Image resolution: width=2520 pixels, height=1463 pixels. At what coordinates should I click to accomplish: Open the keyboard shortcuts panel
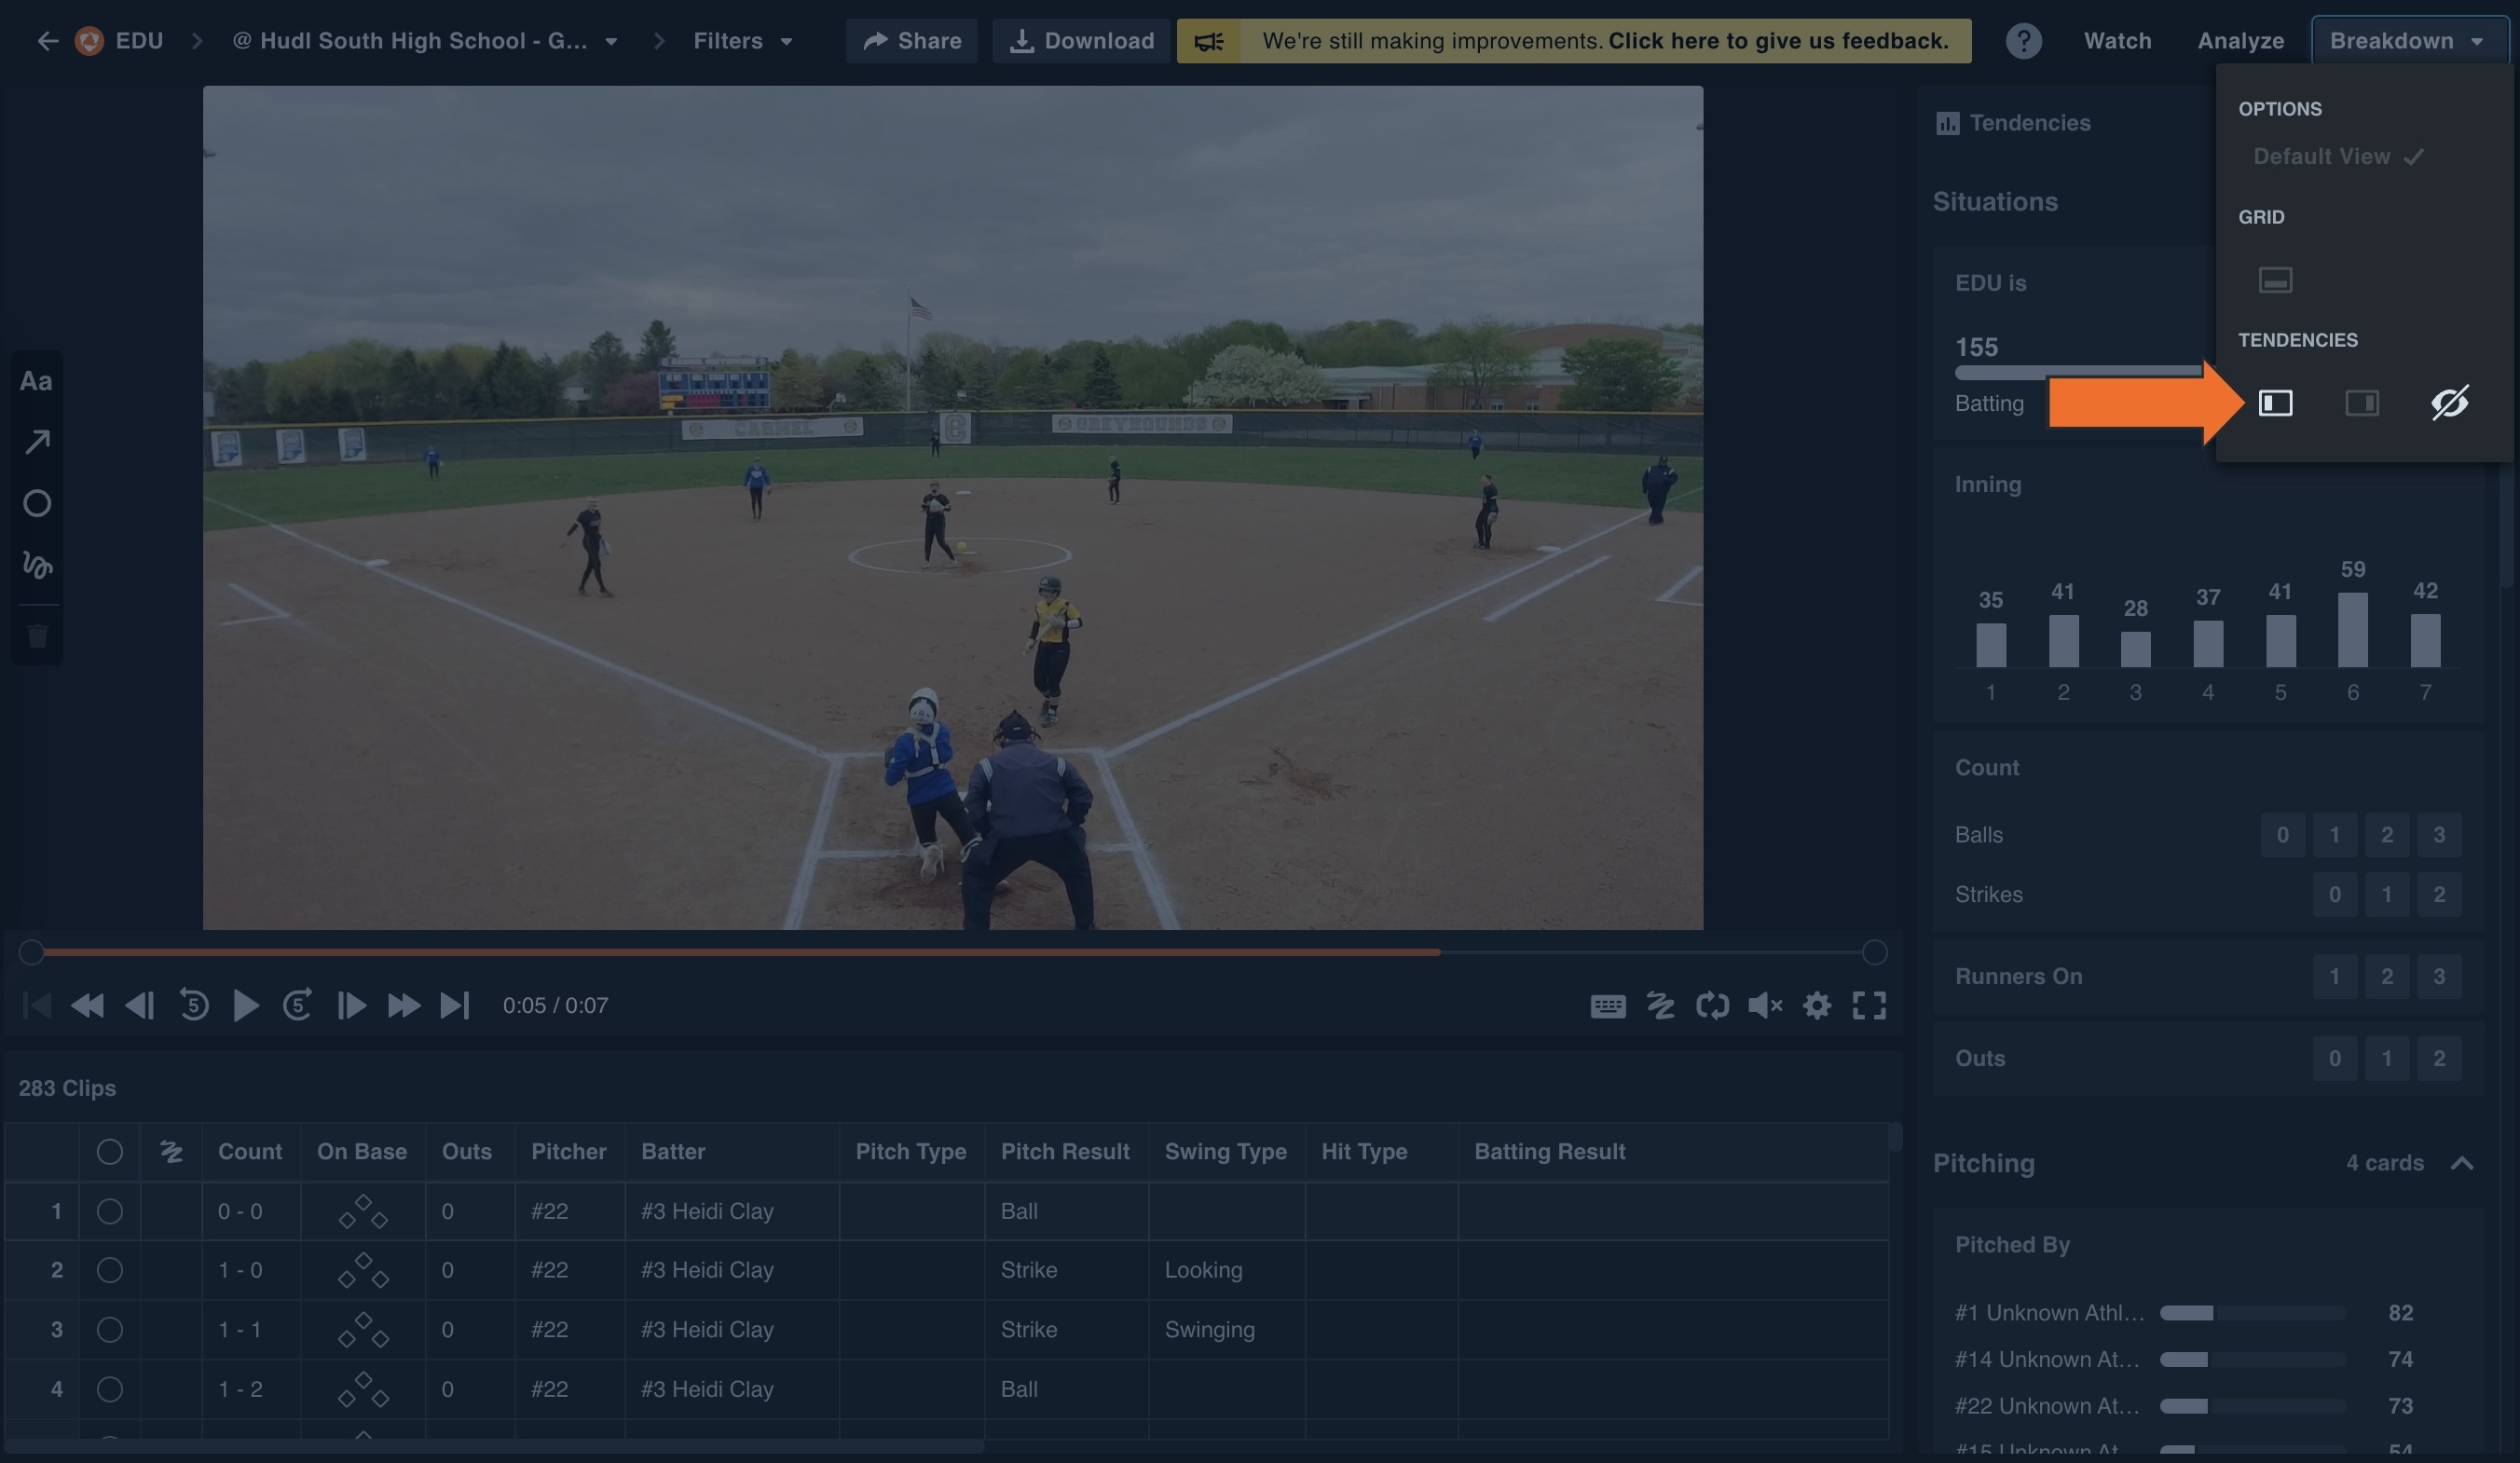pos(1607,1006)
